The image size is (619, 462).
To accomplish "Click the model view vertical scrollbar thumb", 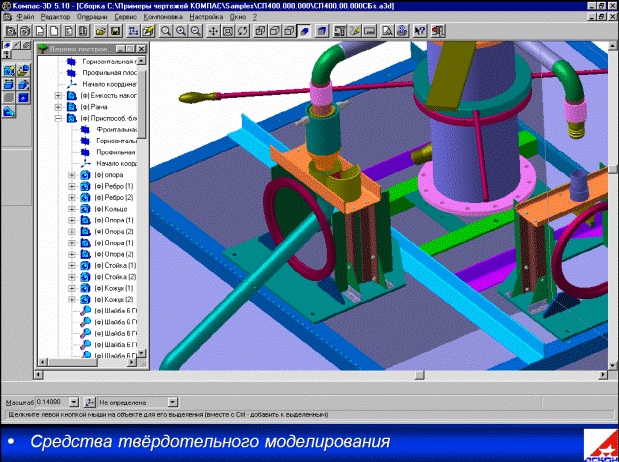I will (x=613, y=169).
